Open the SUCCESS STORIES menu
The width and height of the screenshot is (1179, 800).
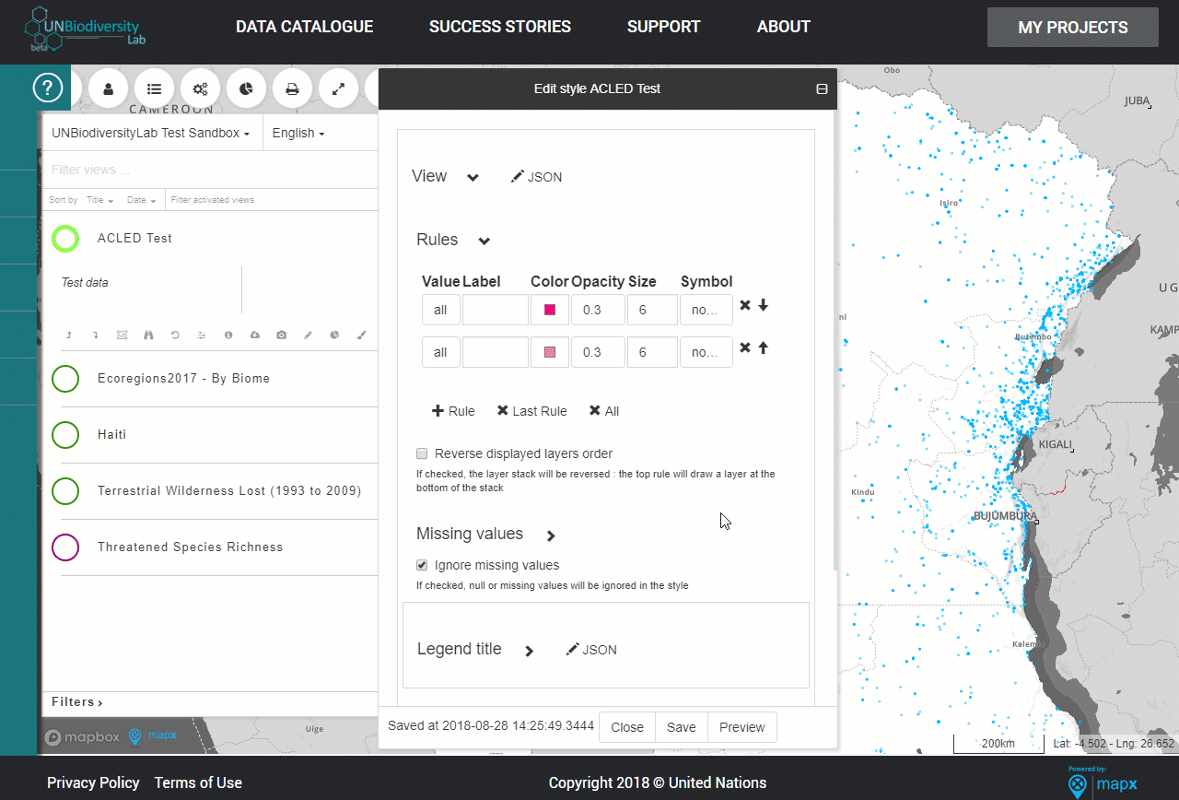500,27
